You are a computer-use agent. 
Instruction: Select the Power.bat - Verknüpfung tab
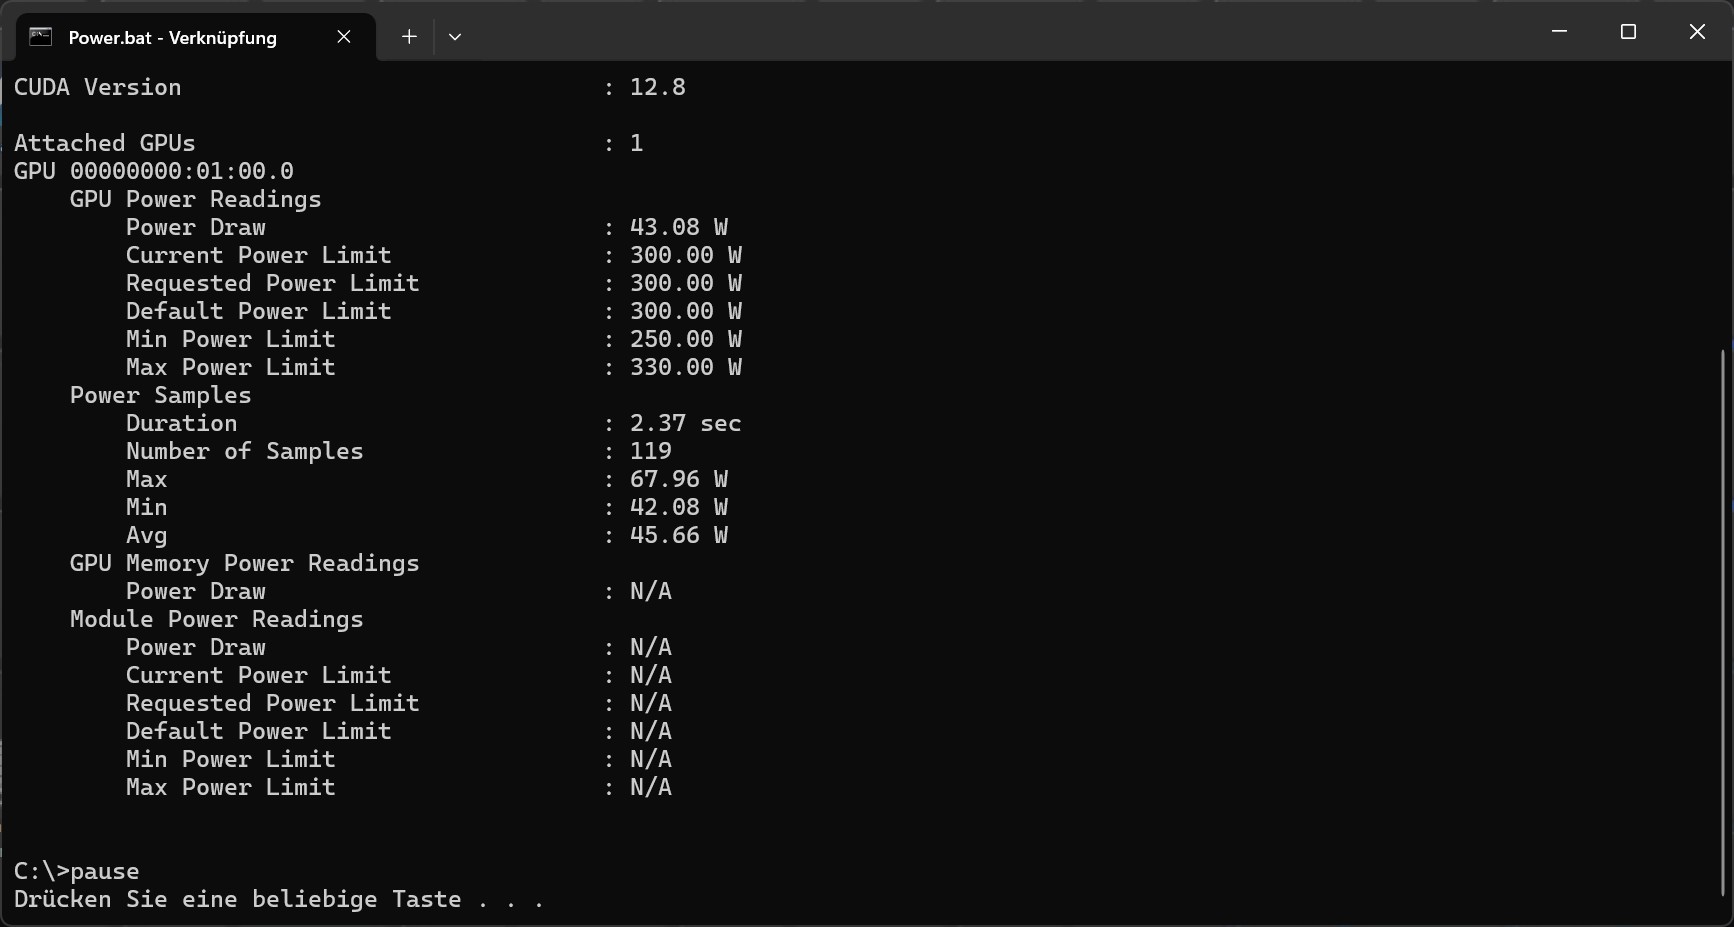tap(172, 38)
